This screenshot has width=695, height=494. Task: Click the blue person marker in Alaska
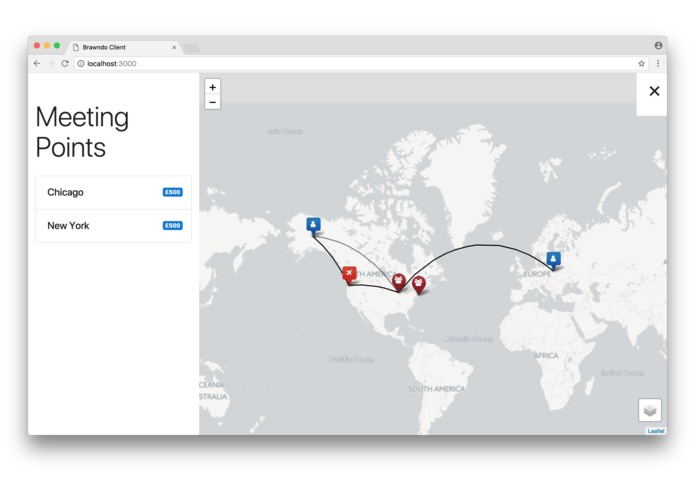coord(313,226)
